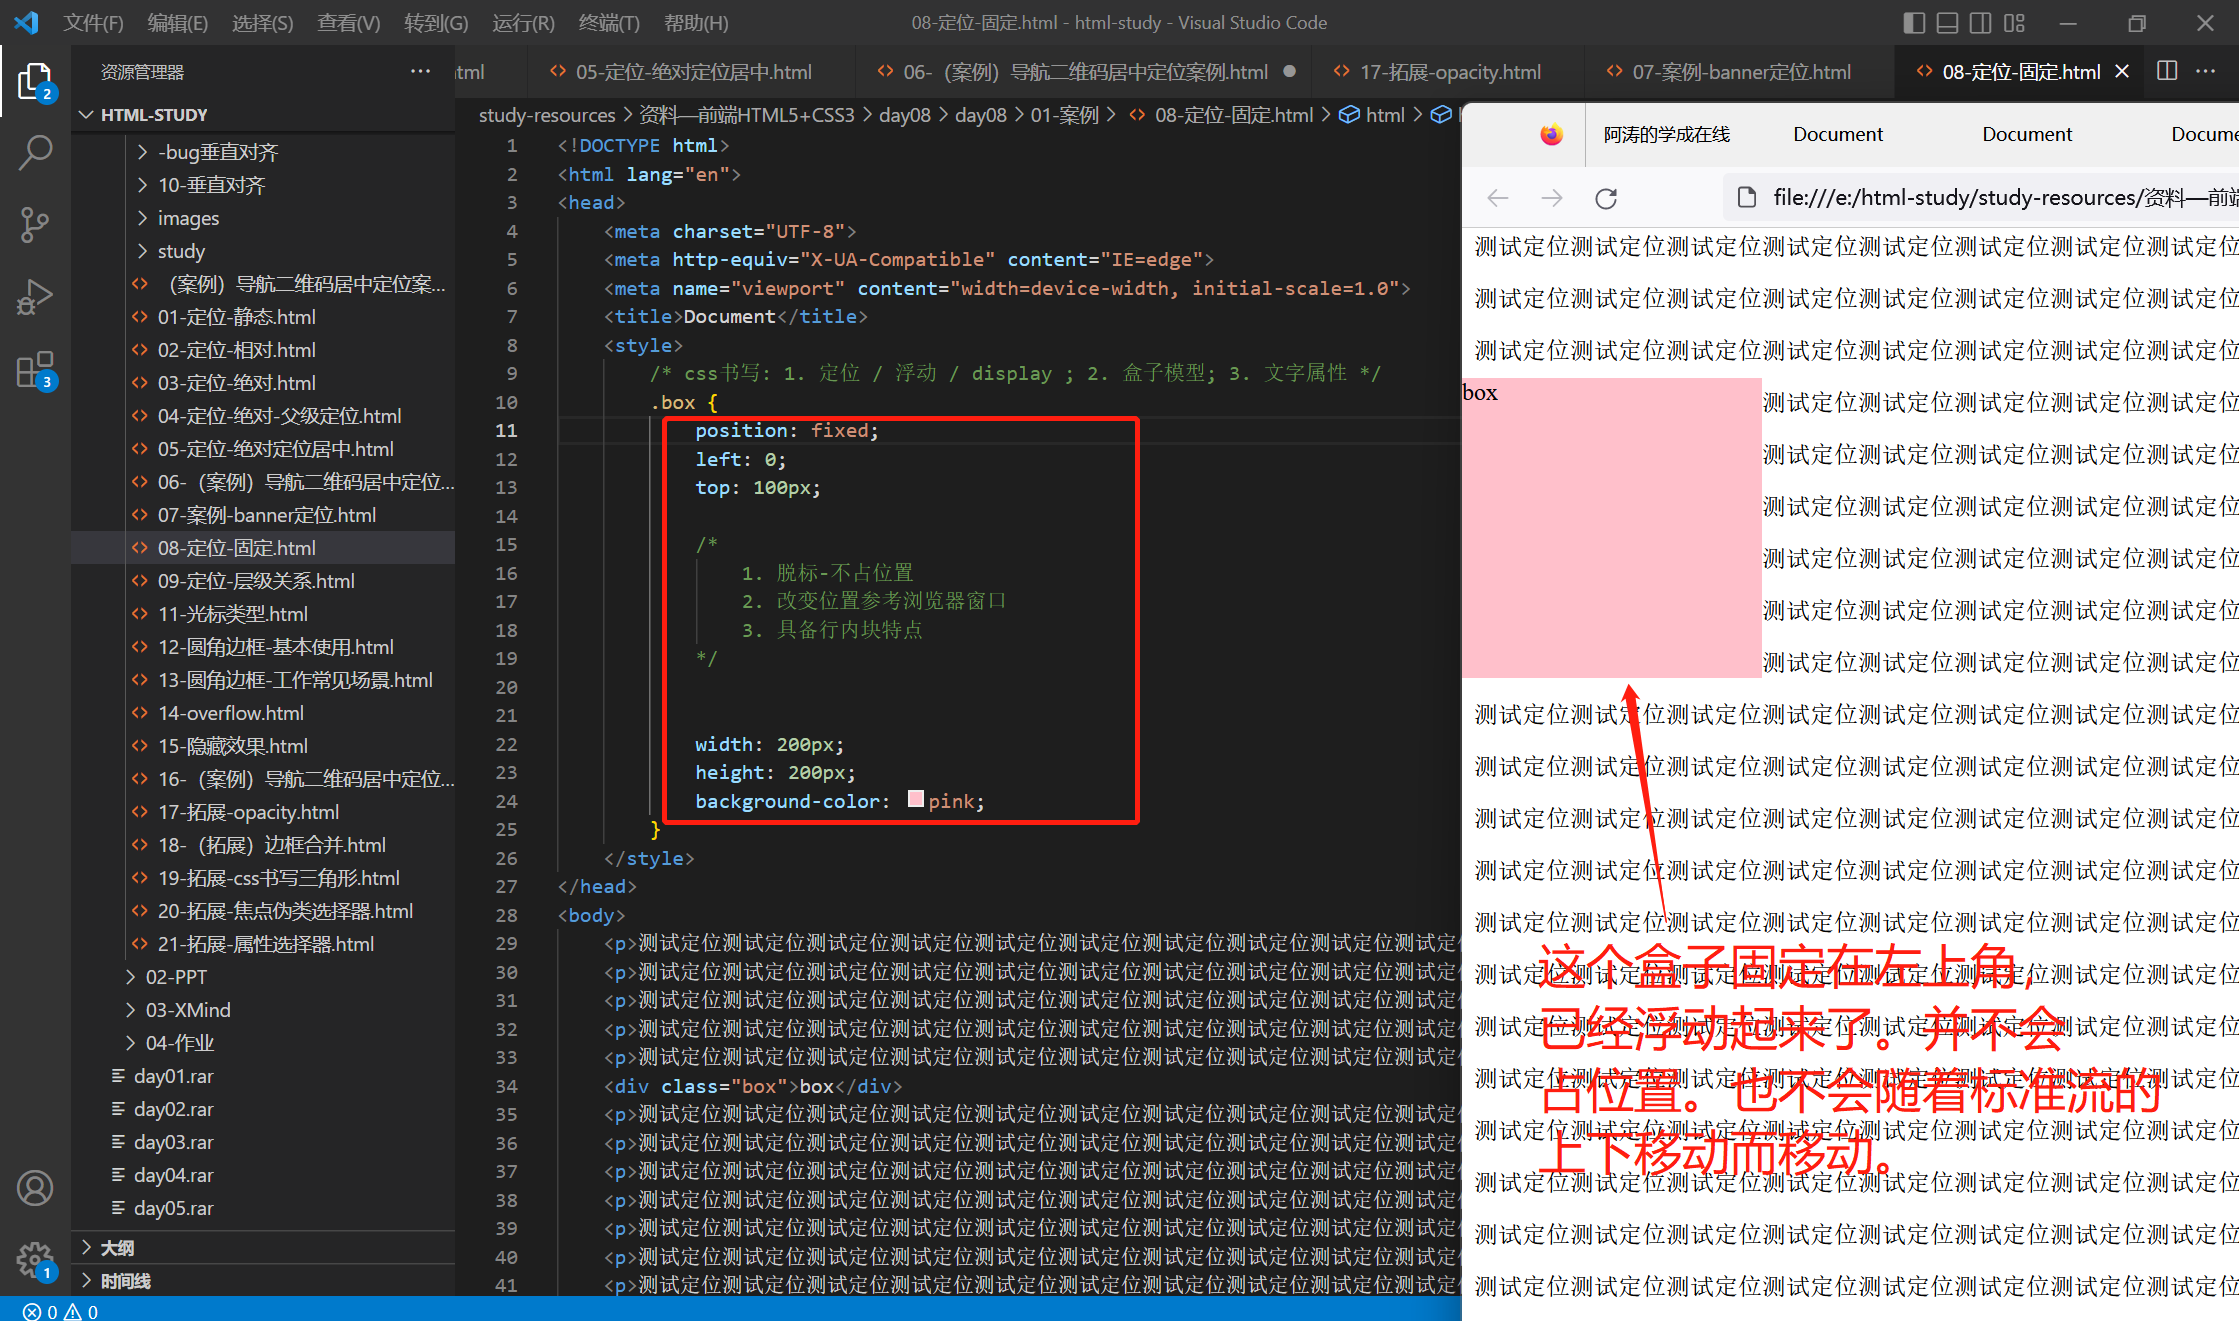This screenshot has width=2239, height=1321.
Task: Click errors and warnings status bar indicator
Action: (x=60, y=1311)
